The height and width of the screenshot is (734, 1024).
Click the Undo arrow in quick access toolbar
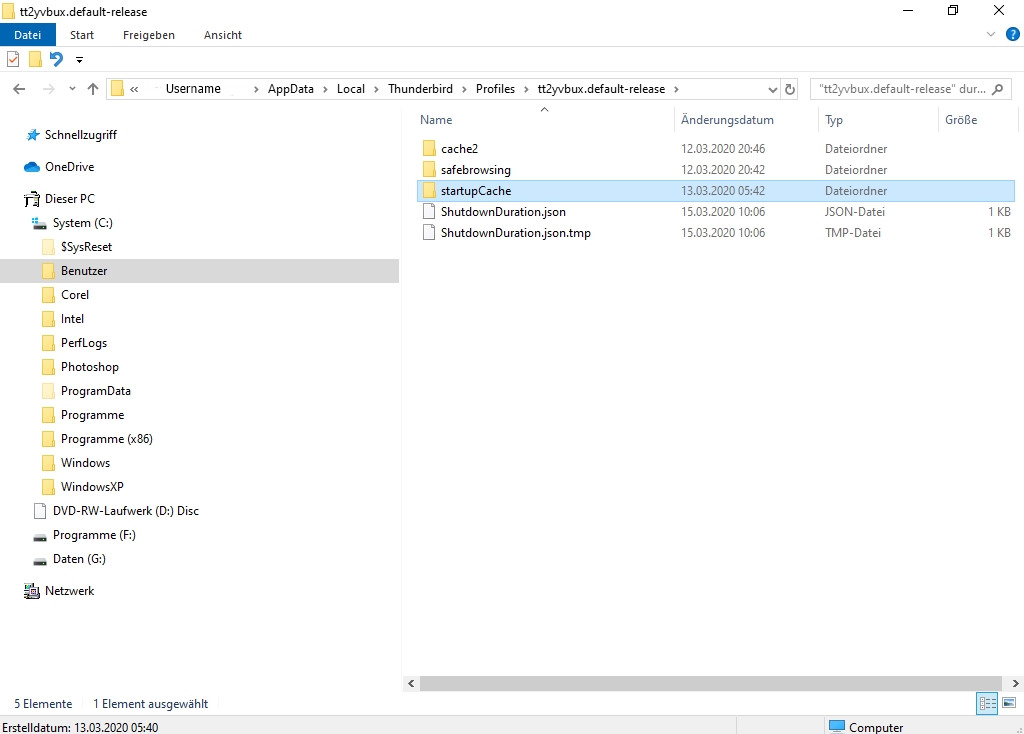pos(57,59)
